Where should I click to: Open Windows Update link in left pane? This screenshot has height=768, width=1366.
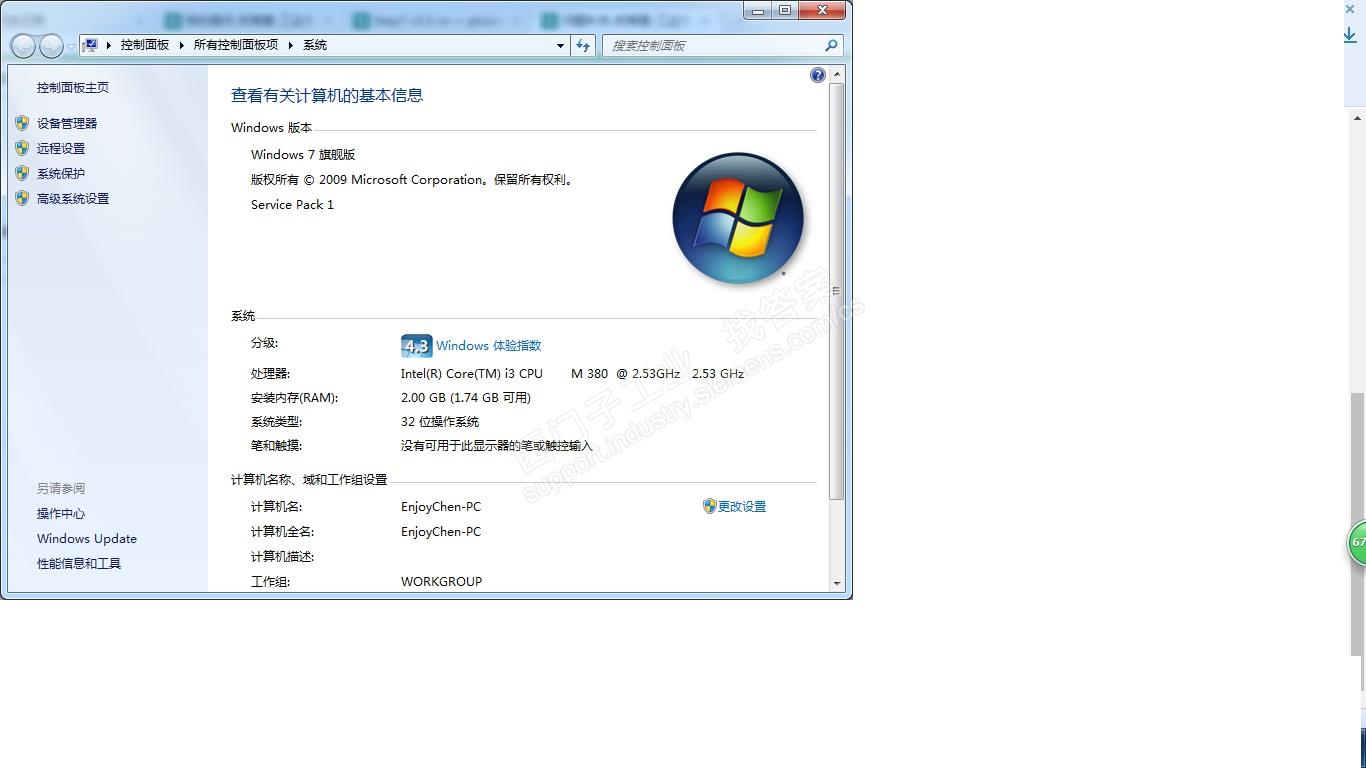point(87,539)
